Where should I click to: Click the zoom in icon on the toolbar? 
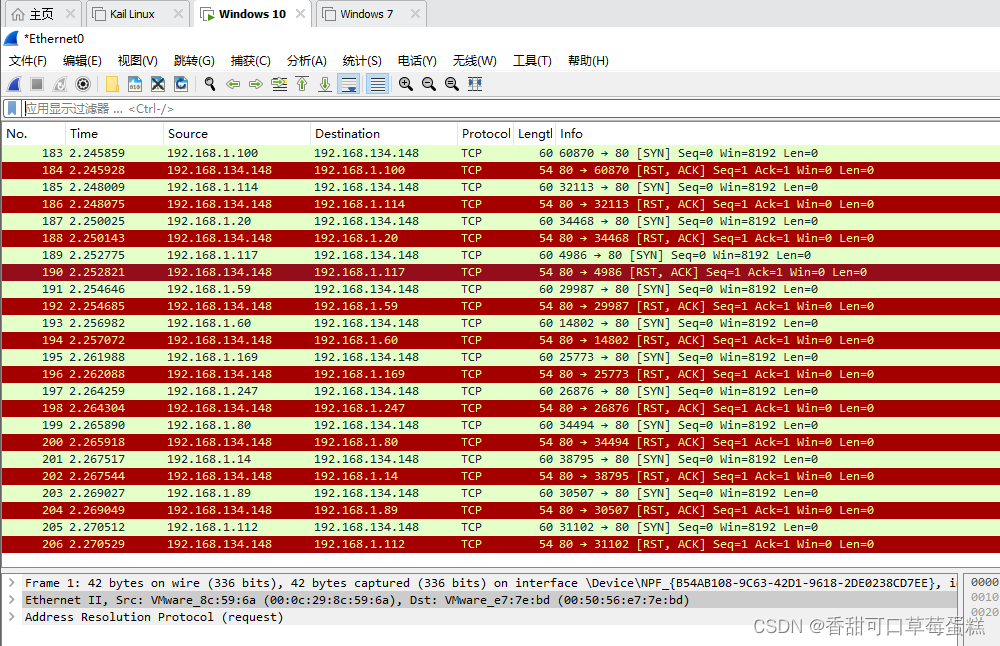[406, 84]
